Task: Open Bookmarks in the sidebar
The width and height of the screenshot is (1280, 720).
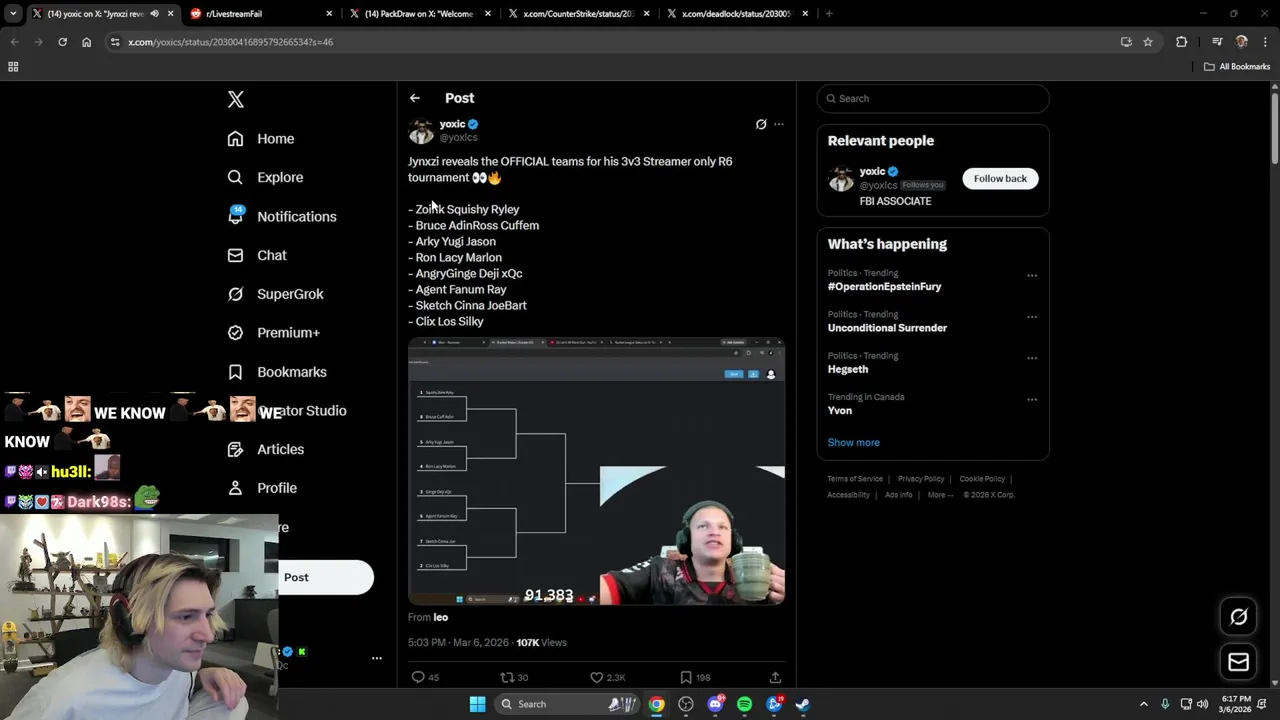Action: [x=292, y=372]
